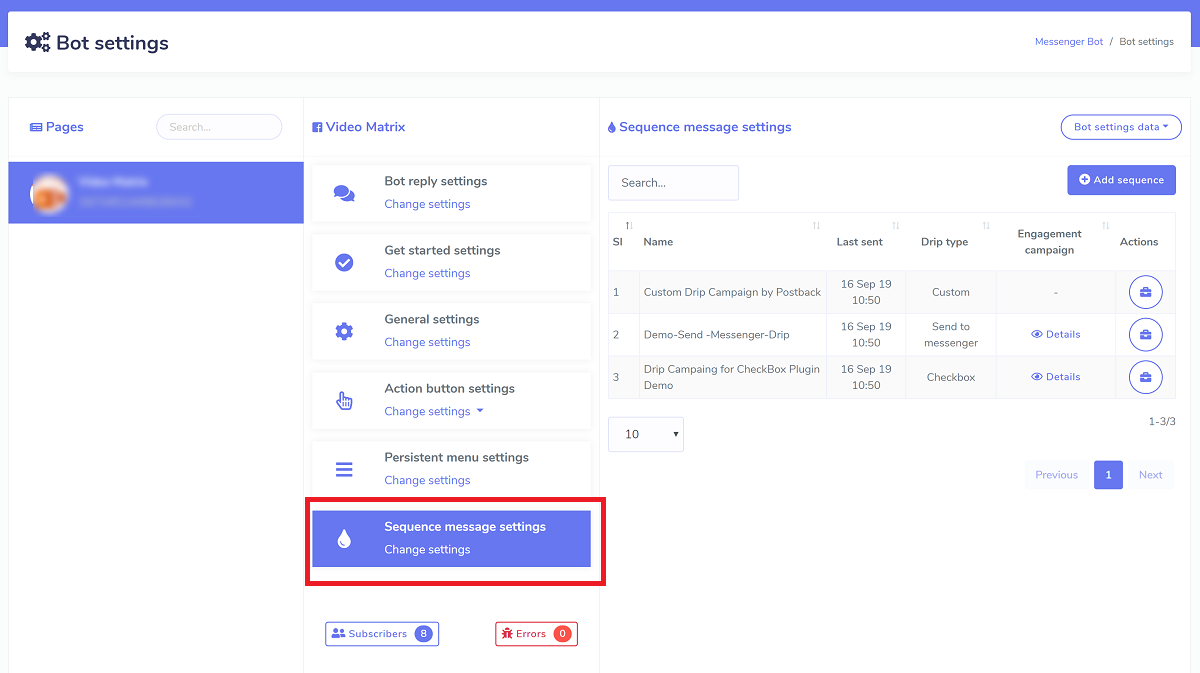View Details of Demo-Send-Messenger-Drip engagement campaign
Viewport: 1200px width, 673px height.
click(1055, 334)
